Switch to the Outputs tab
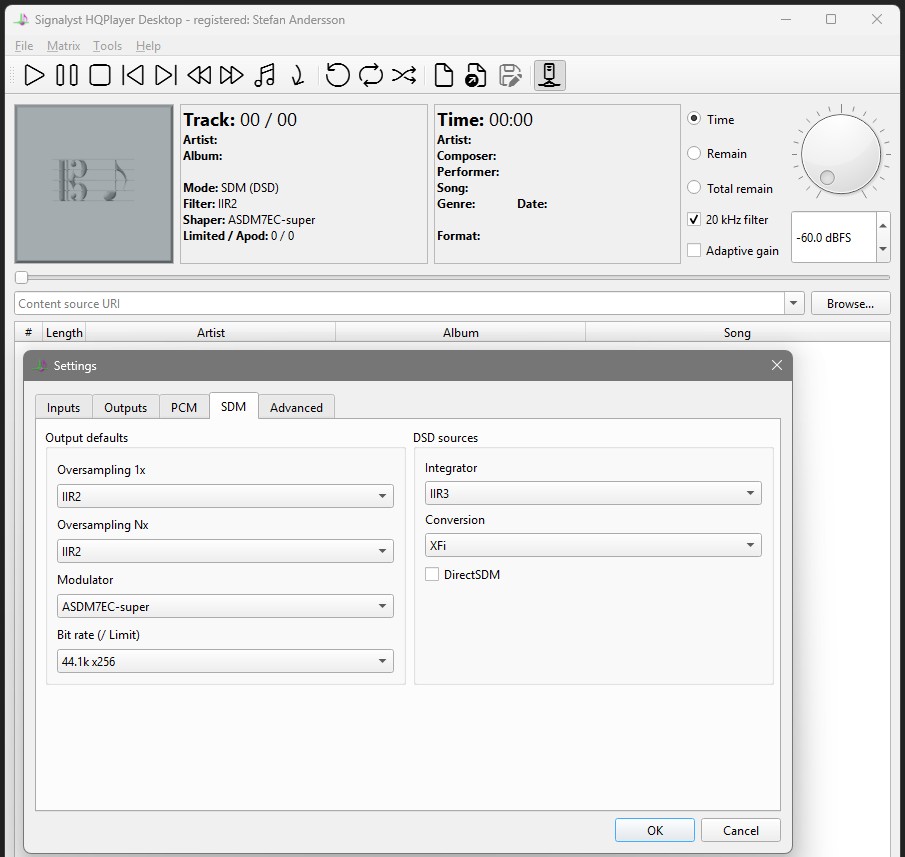The image size is (905, 857). click(x=126, y=407)
